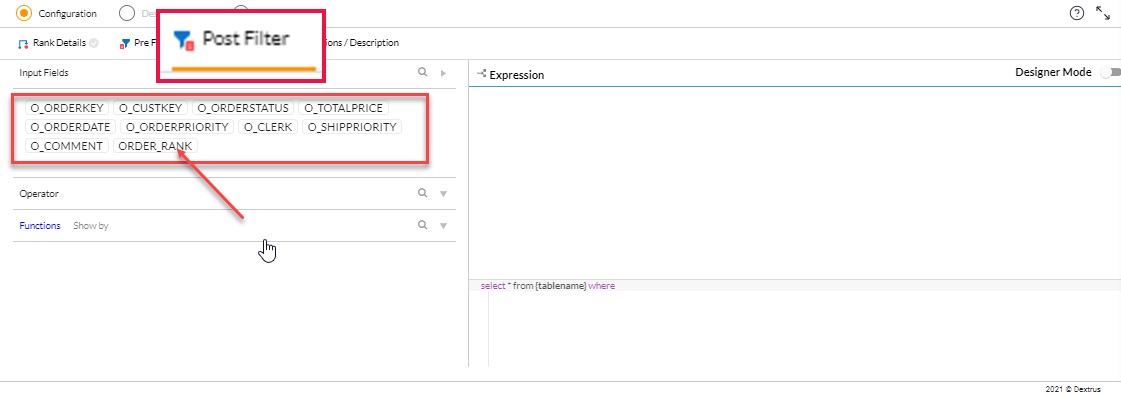Insert the O_ORDERPRIORITY field

click(177, 127)
